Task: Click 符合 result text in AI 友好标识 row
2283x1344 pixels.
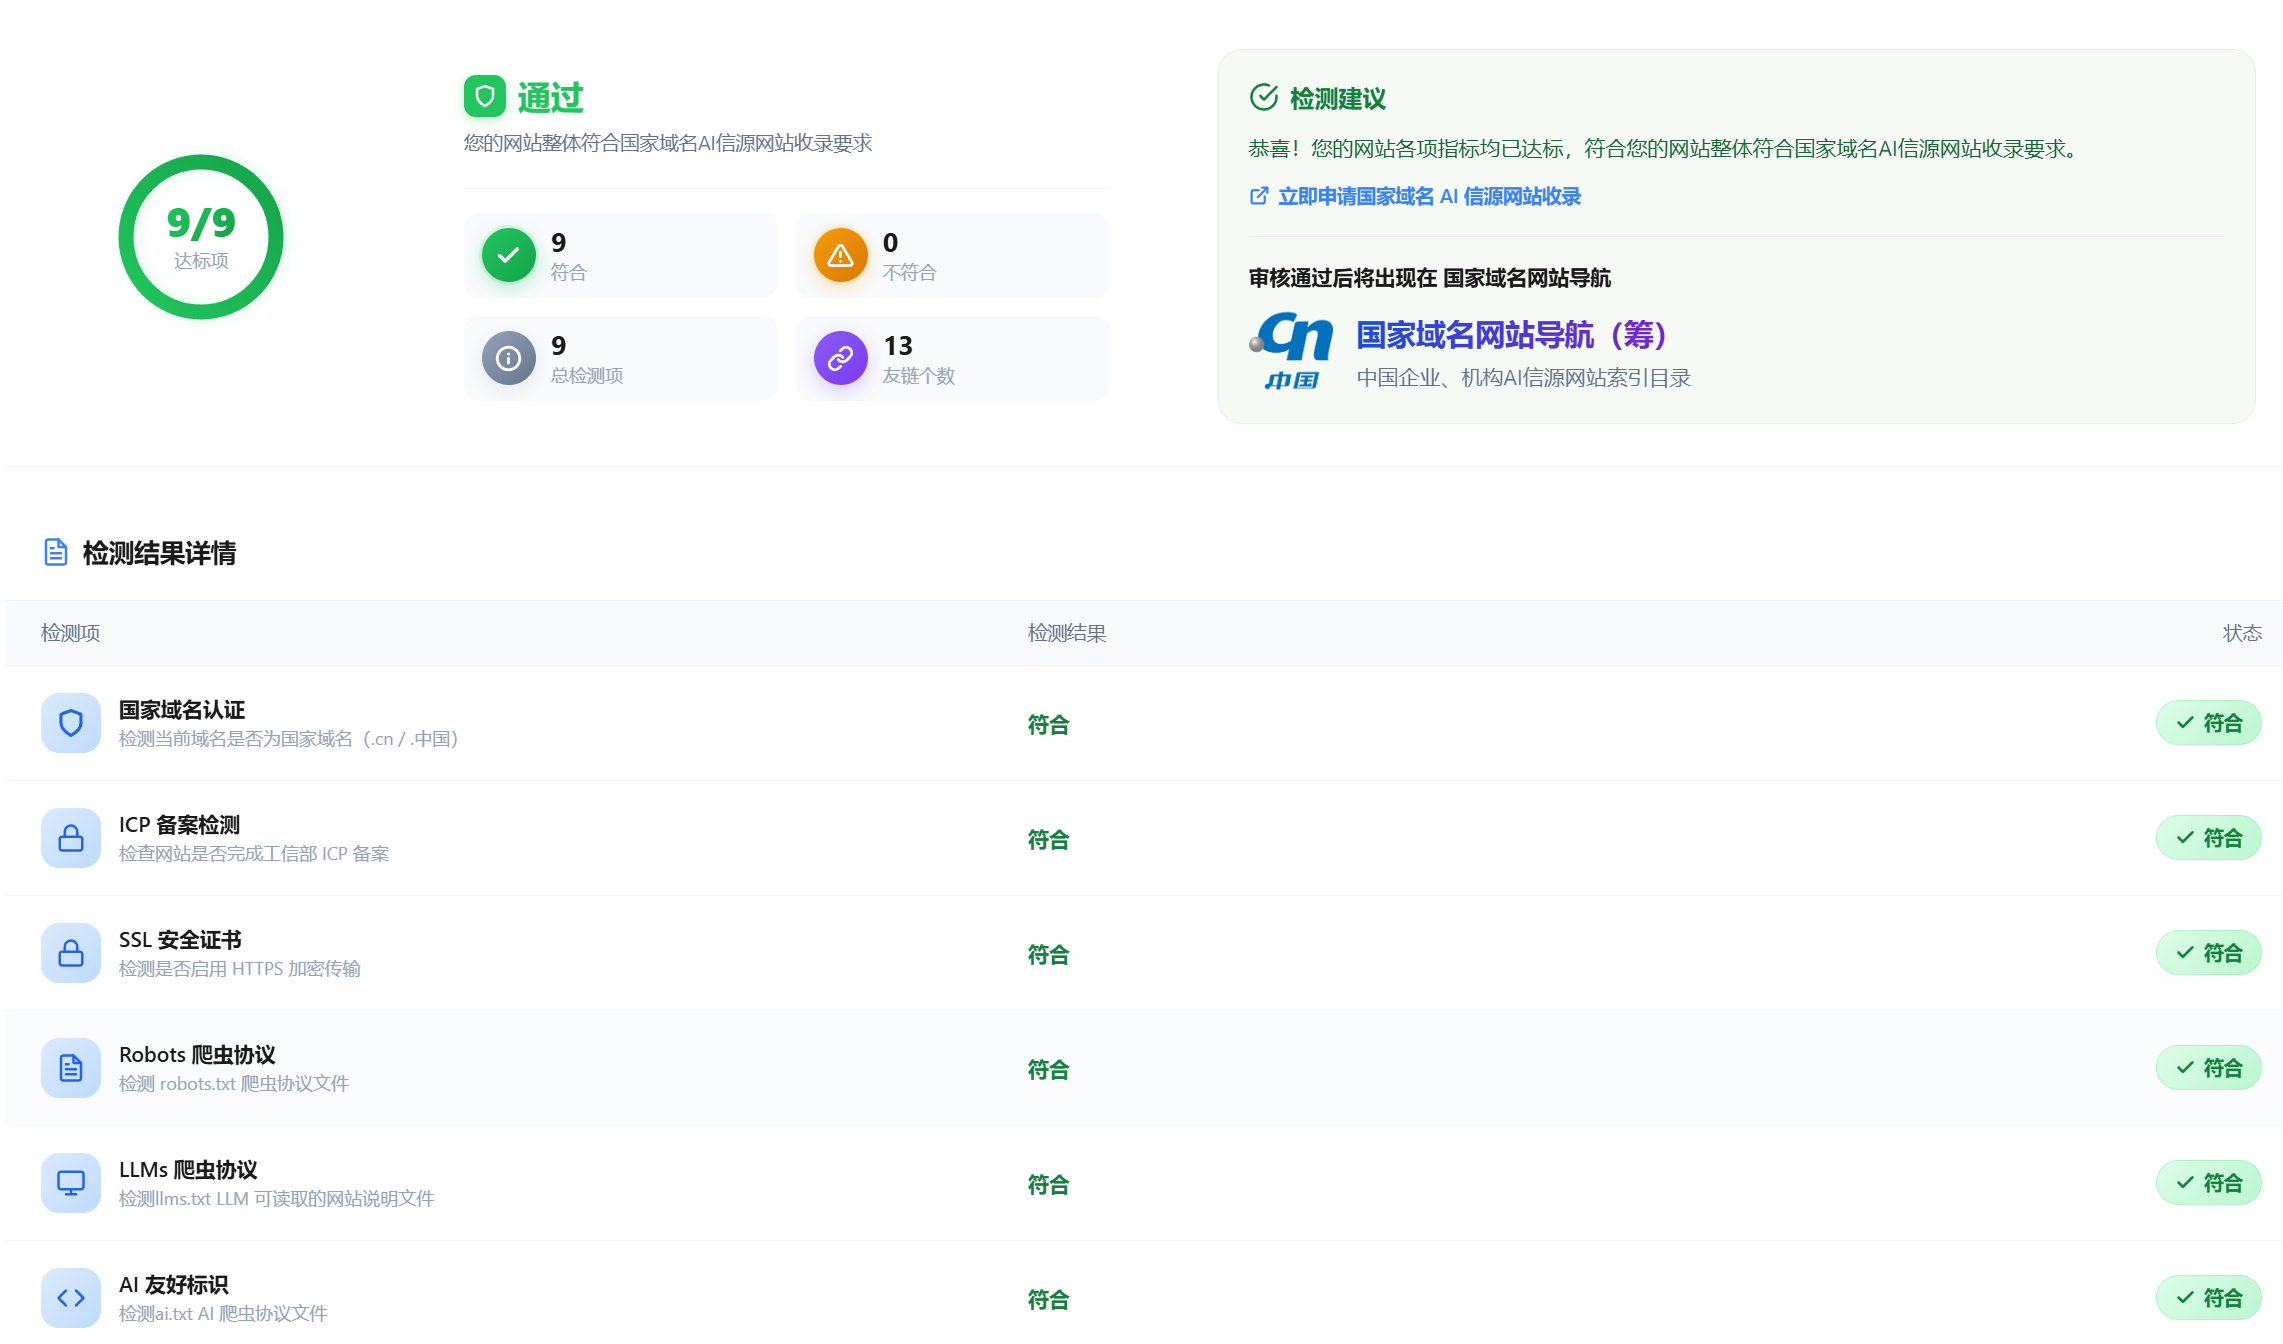Action: coord(1049,1300)
